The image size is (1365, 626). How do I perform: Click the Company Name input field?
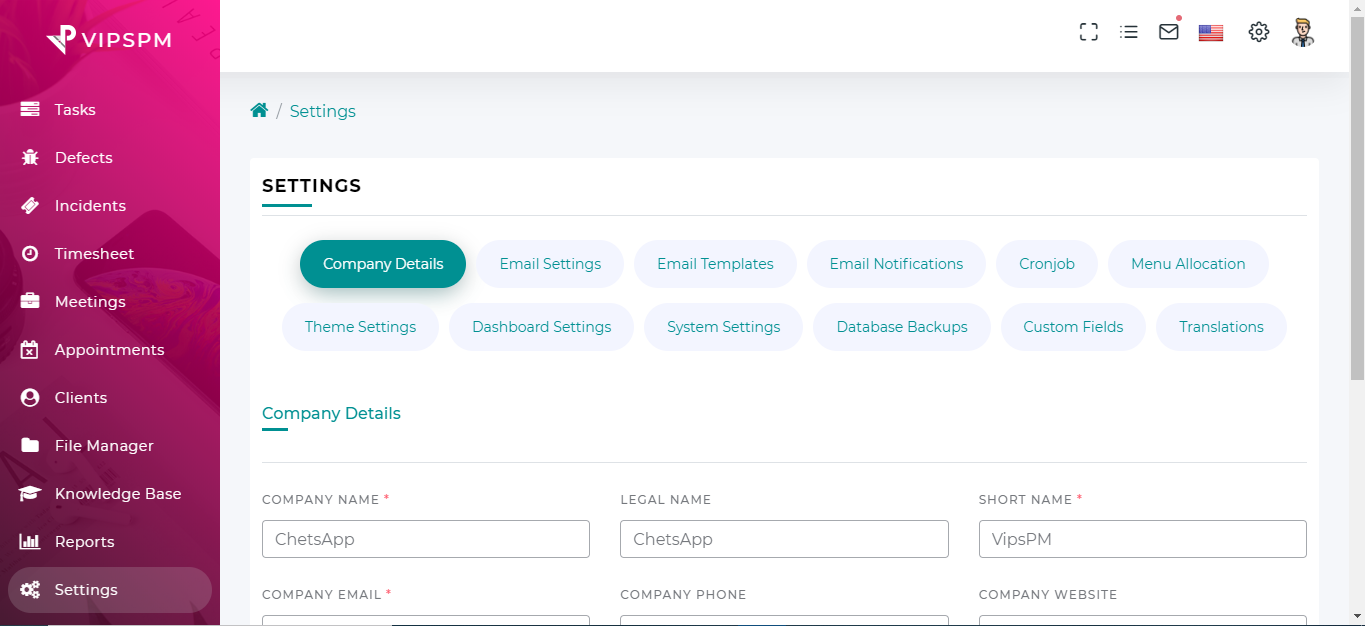(425, 539)
